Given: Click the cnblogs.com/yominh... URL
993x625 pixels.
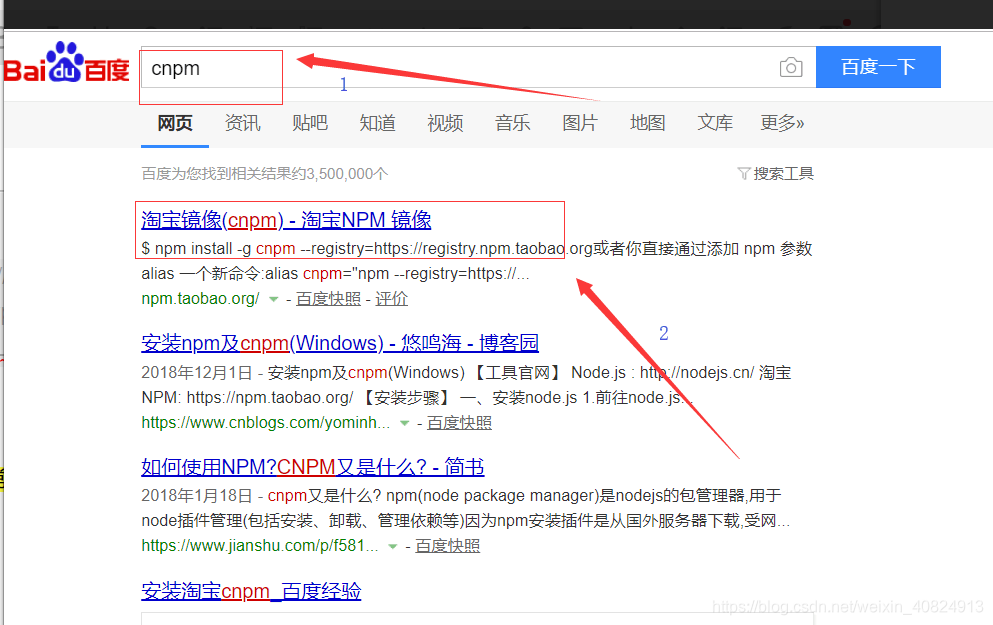Looking at the screenshot, I should click(x=265, y=422).
